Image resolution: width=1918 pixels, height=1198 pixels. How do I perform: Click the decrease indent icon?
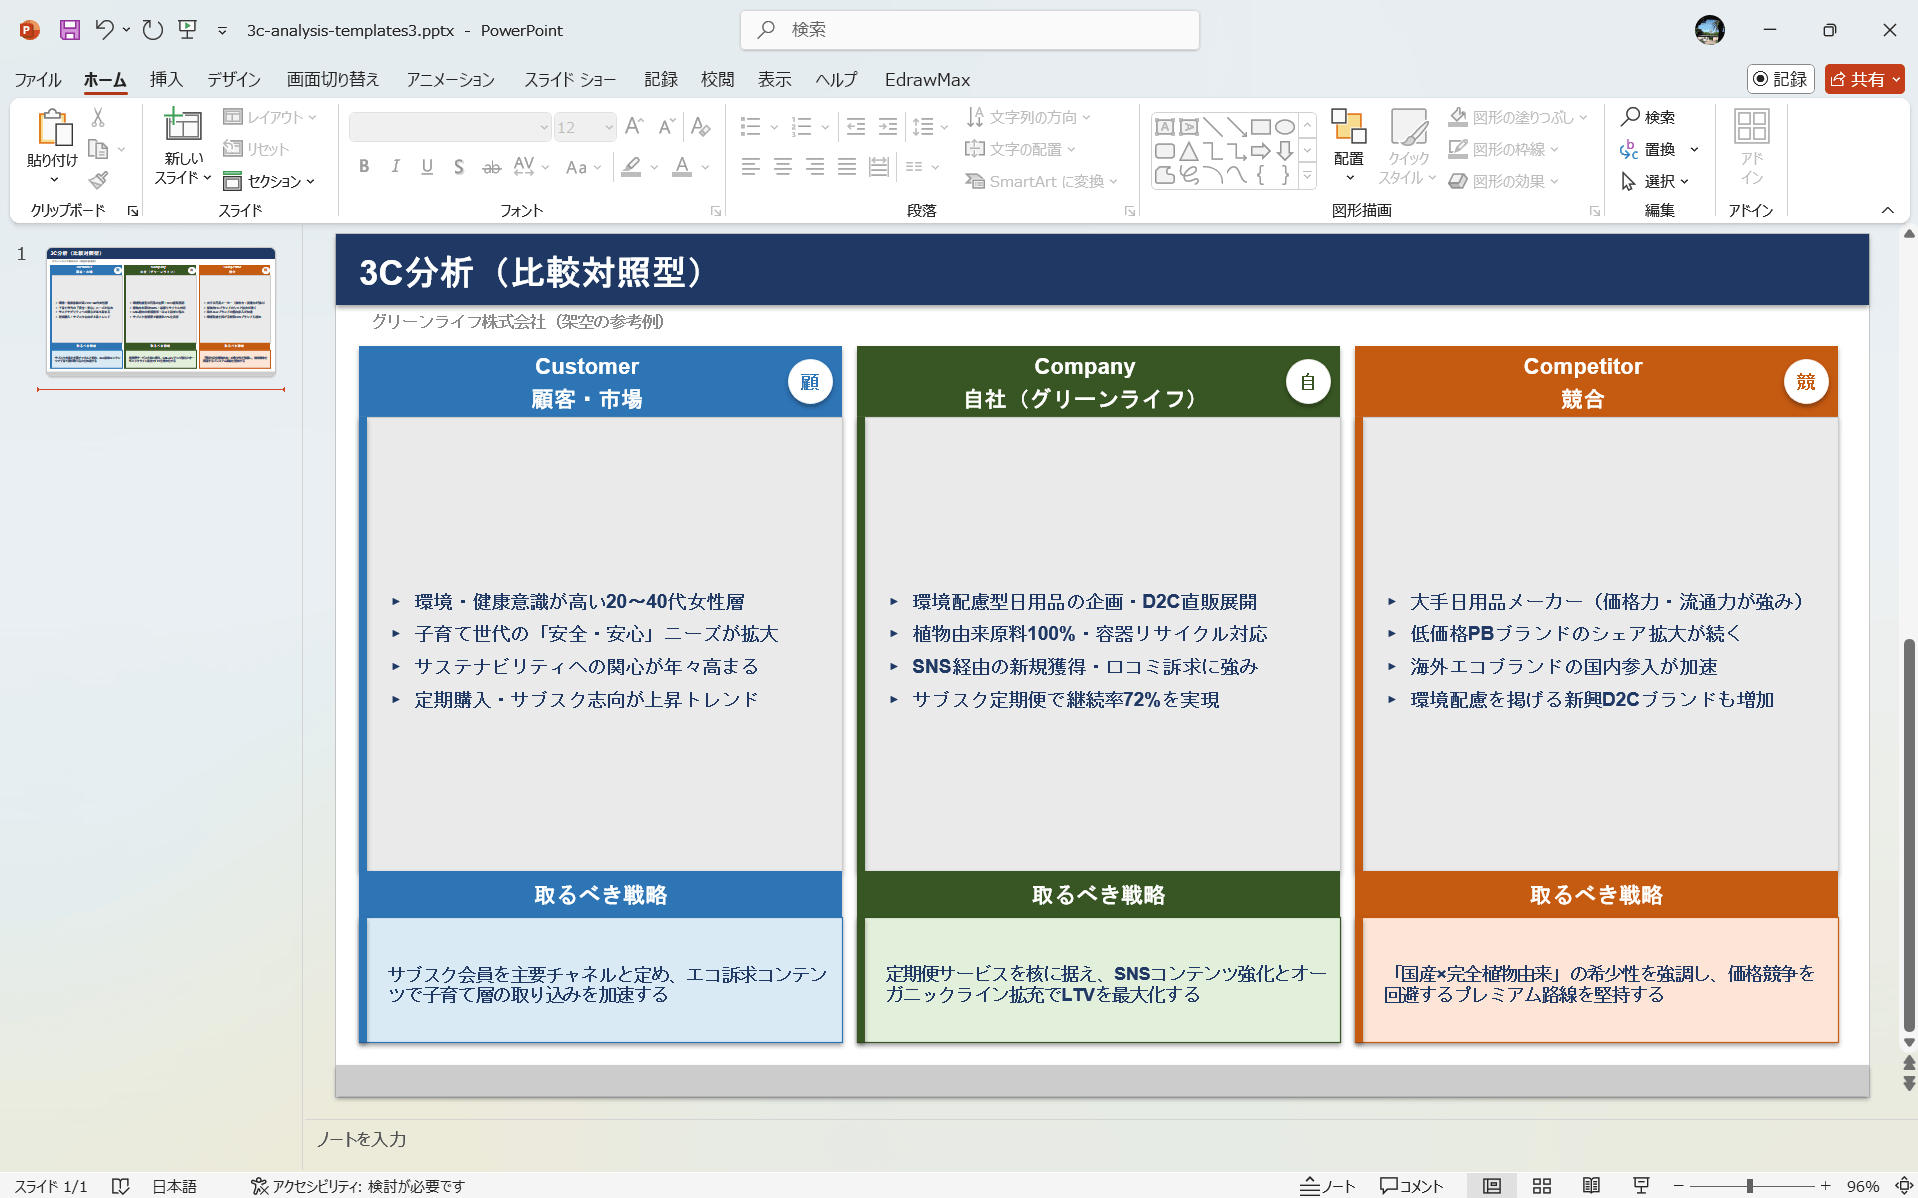pos(856,126)
